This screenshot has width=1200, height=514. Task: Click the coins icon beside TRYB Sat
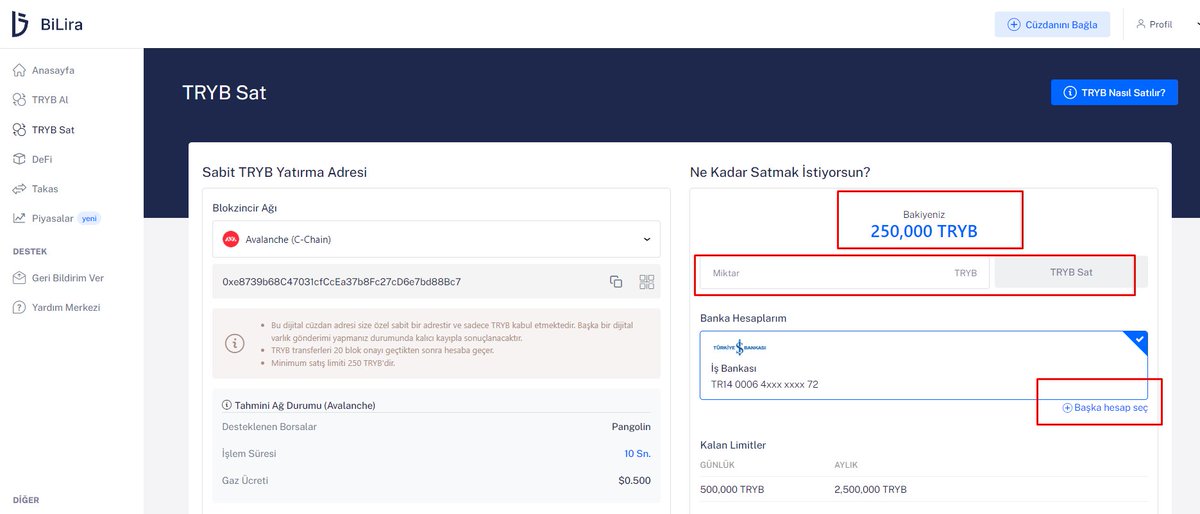(x=19, y=130)
